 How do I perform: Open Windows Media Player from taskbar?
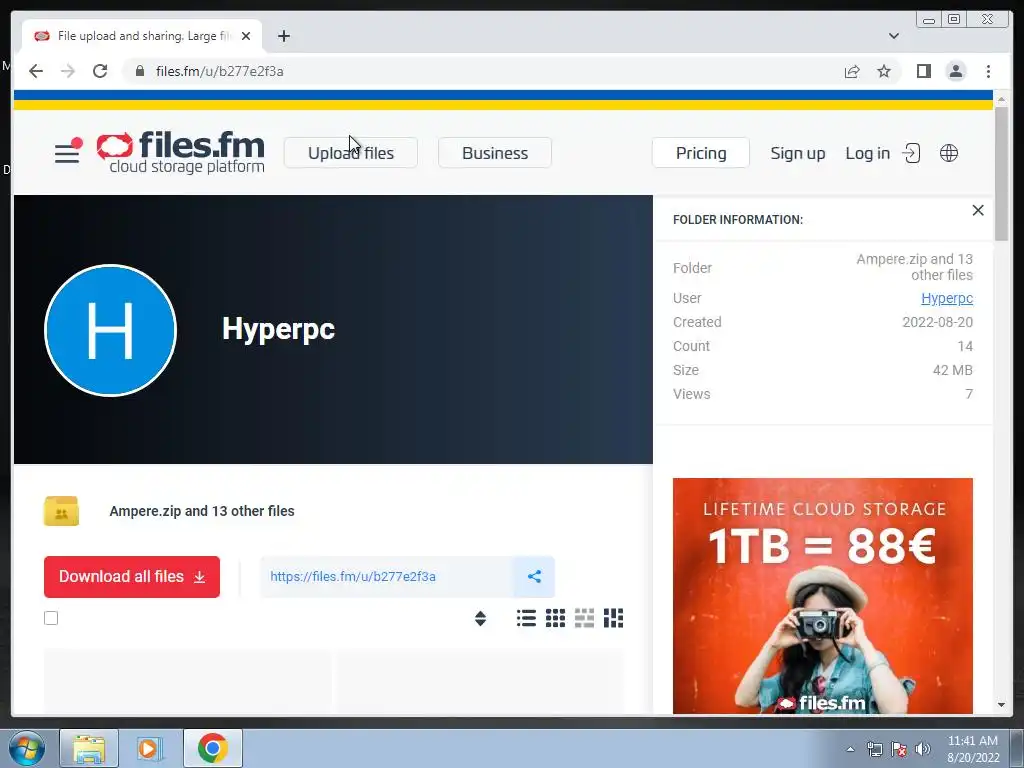(x=149, y=748)
